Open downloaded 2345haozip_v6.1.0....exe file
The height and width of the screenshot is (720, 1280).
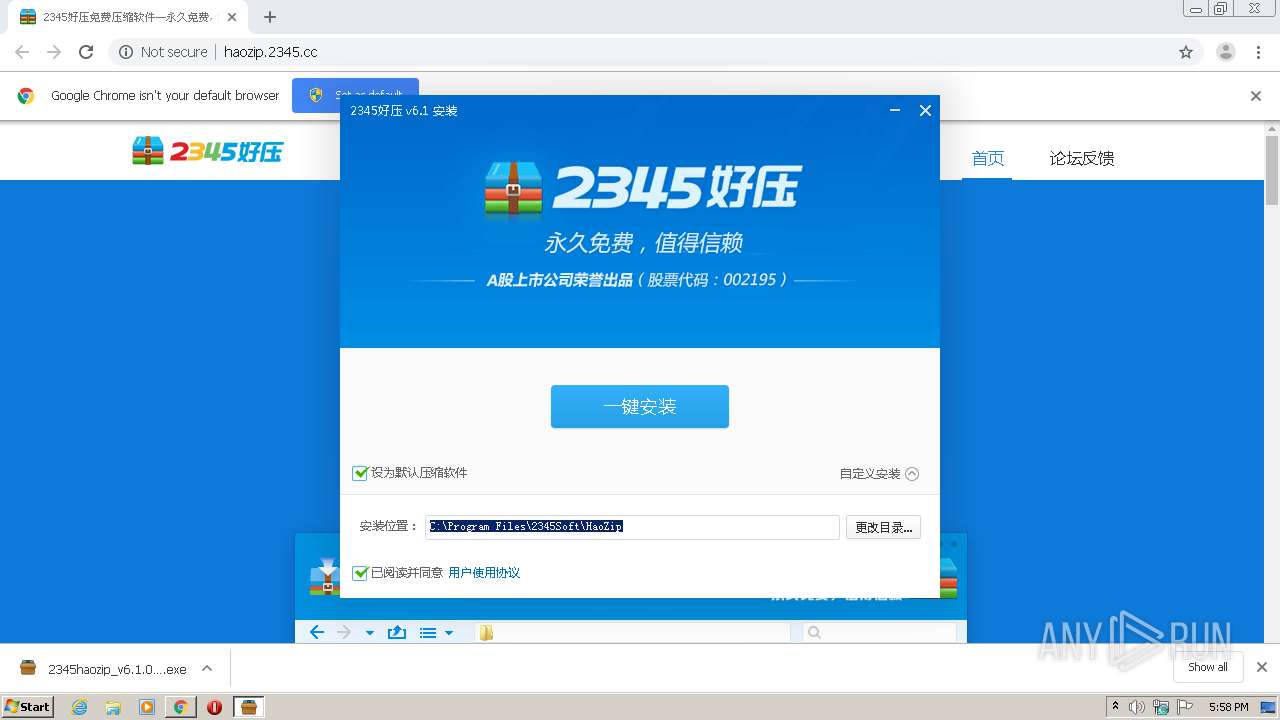click(104, 668)
